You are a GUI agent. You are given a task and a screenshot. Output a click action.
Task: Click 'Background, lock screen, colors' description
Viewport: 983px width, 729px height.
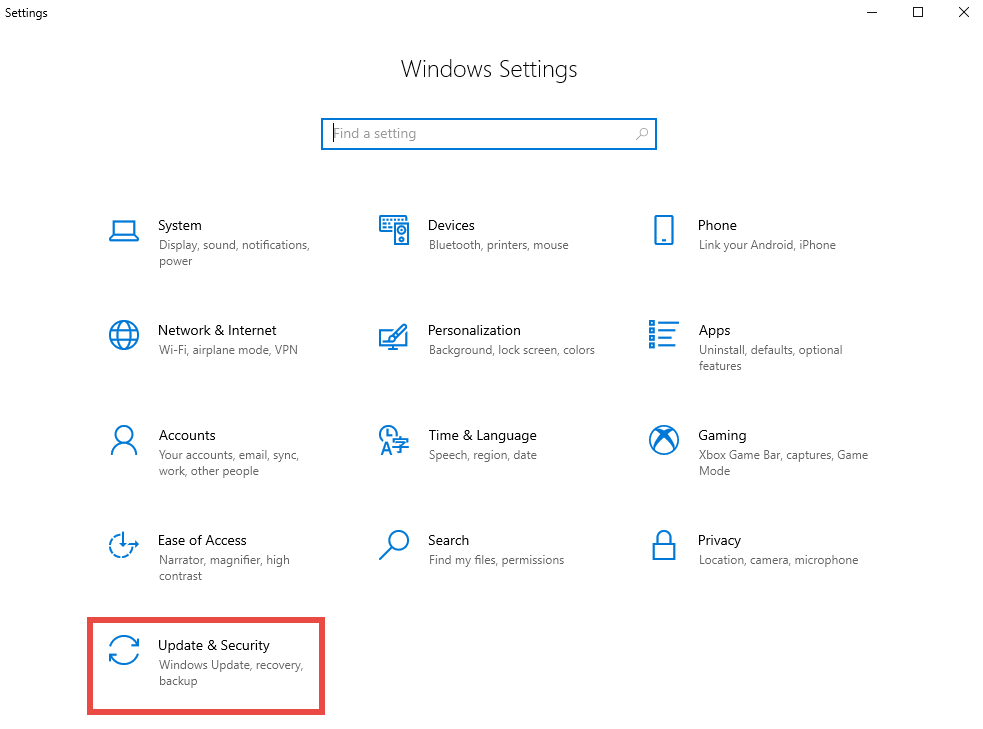point(512,350)
